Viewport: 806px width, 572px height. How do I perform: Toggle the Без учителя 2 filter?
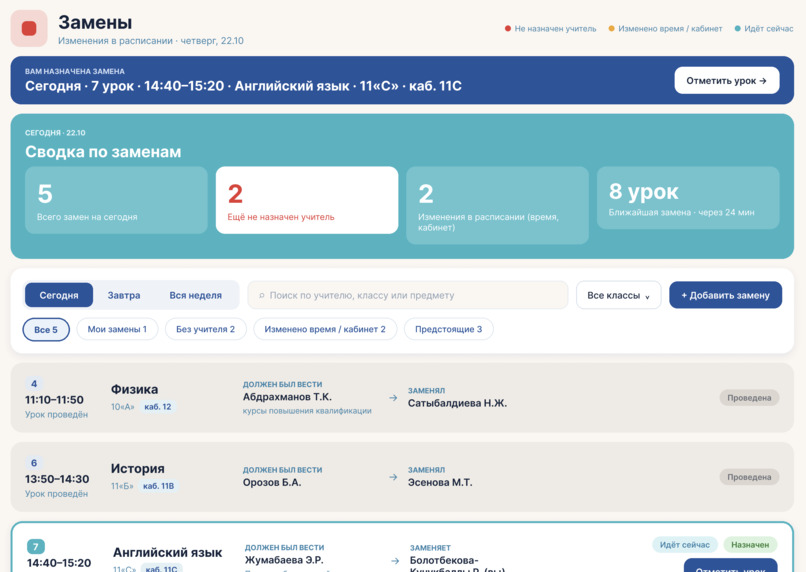click(206, 329)
